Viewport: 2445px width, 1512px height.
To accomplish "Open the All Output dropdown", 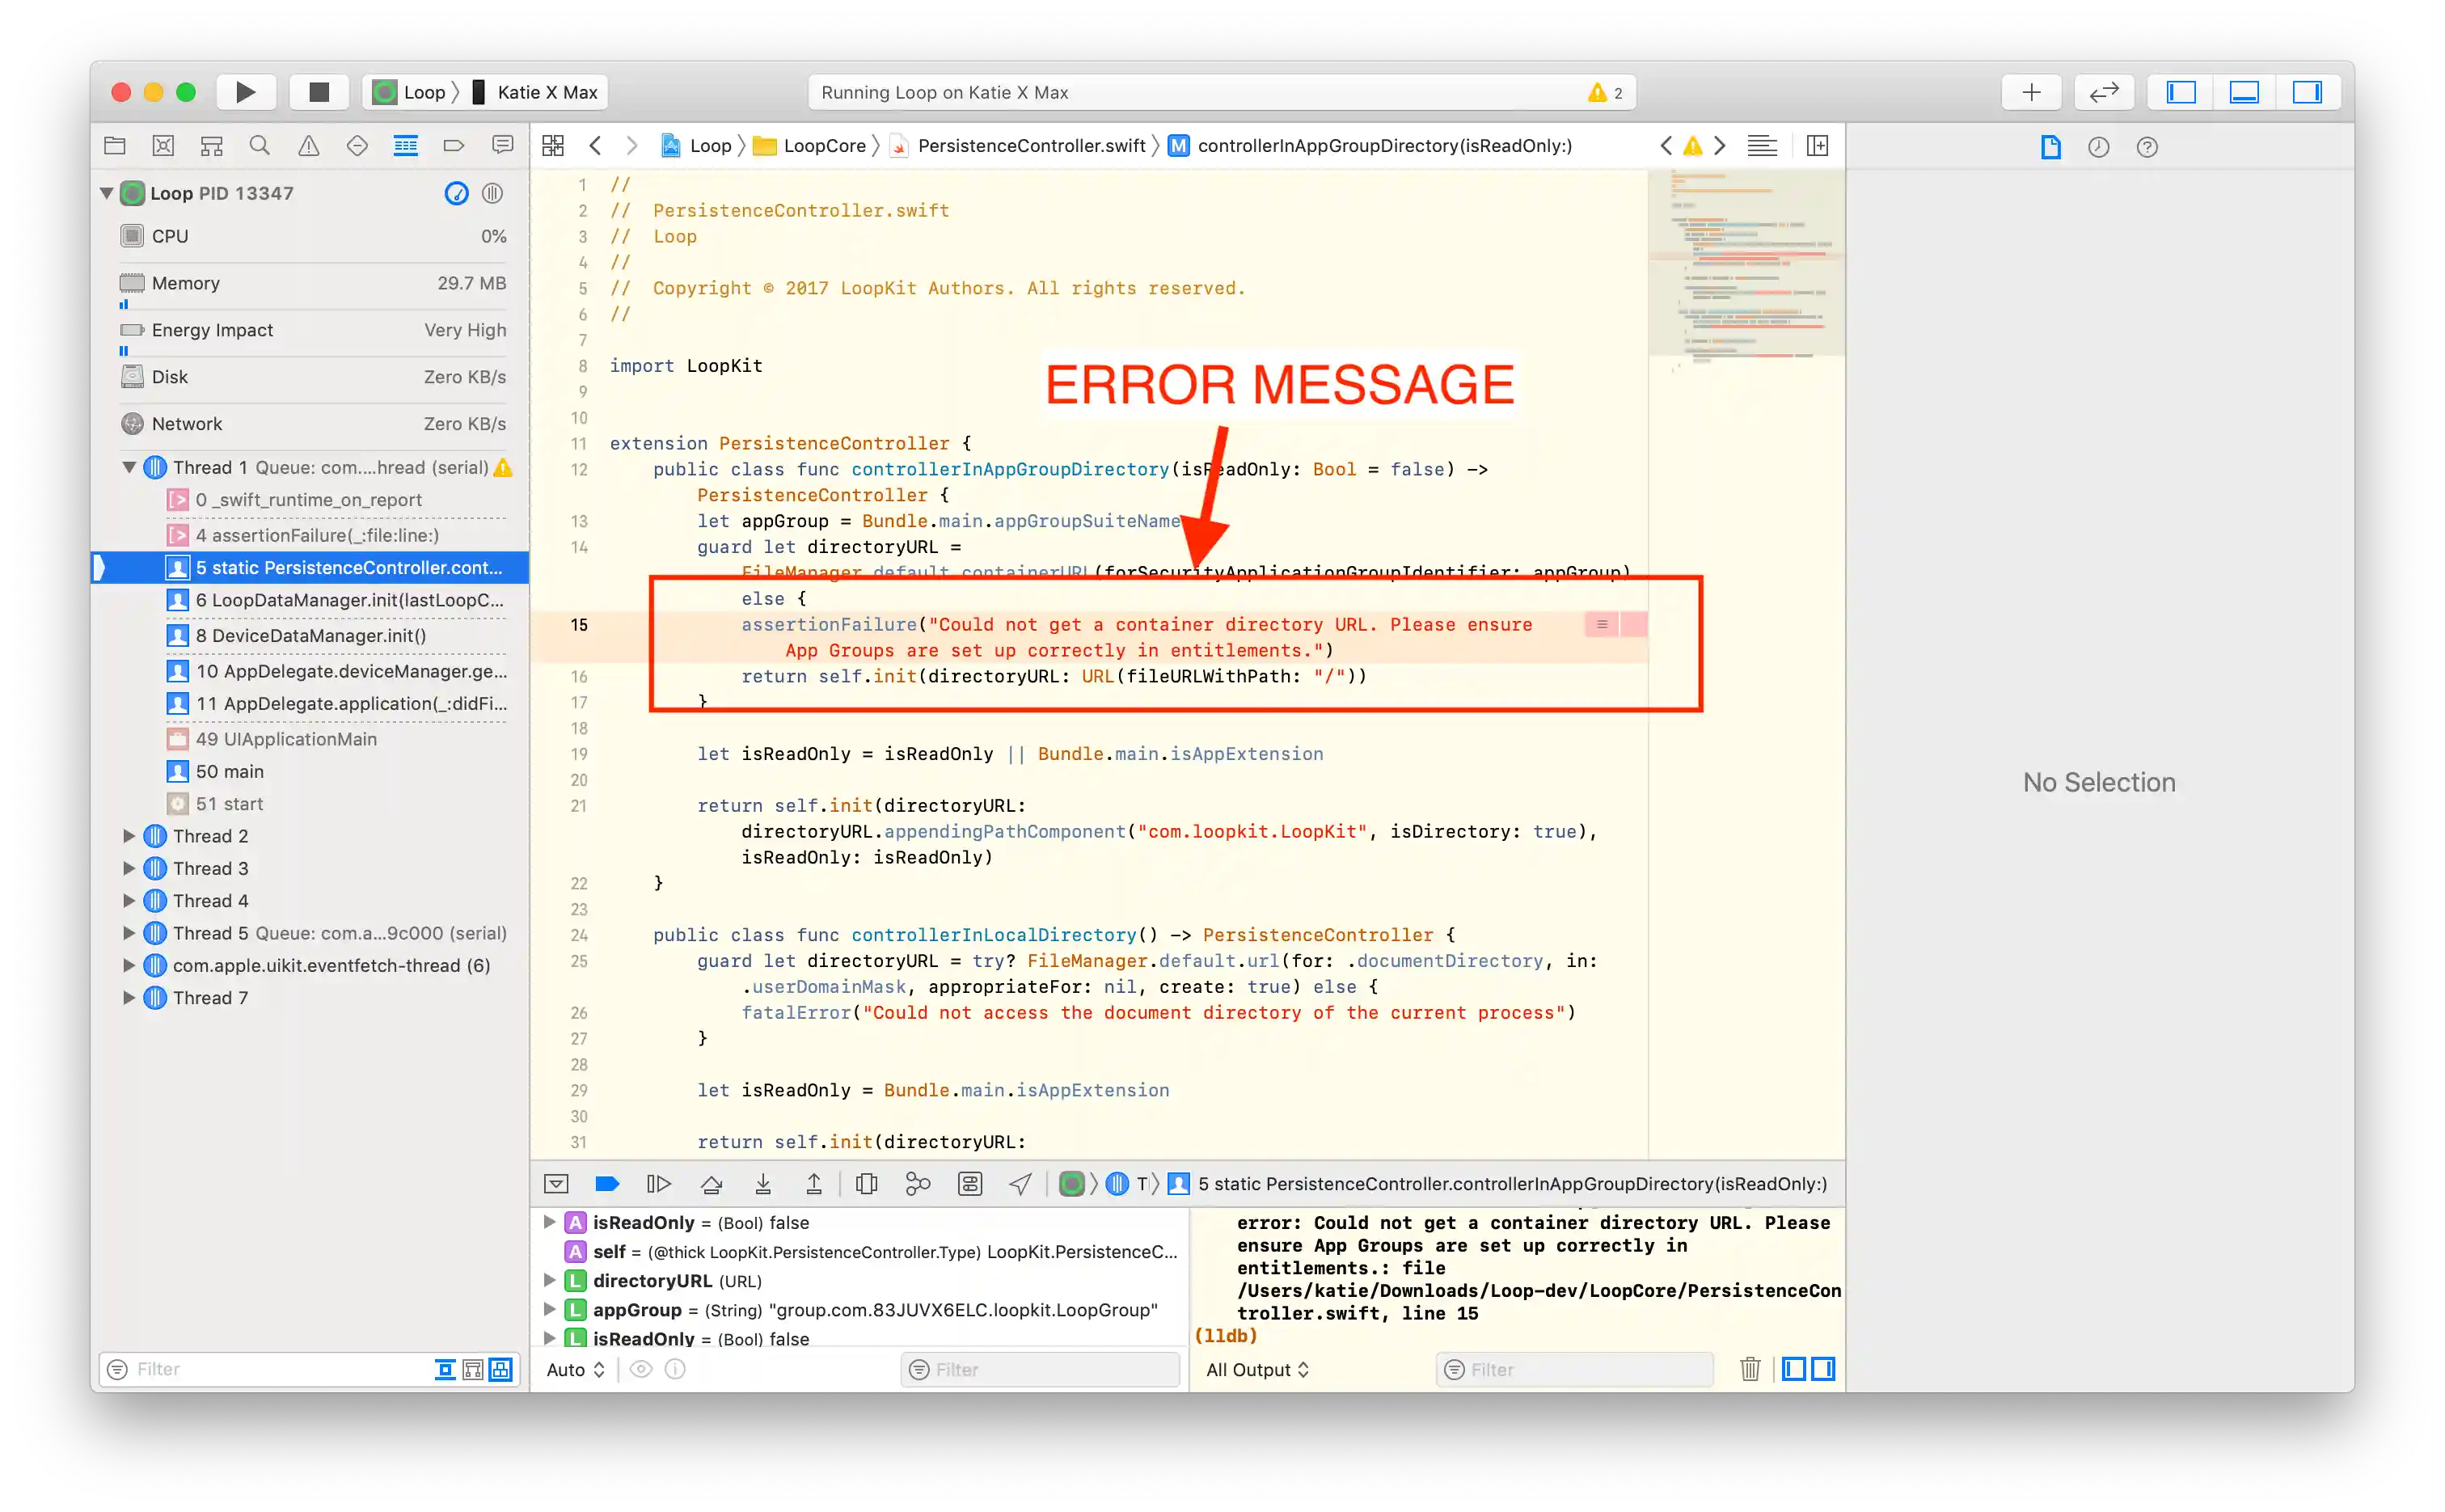I will click(1257, 1370).
